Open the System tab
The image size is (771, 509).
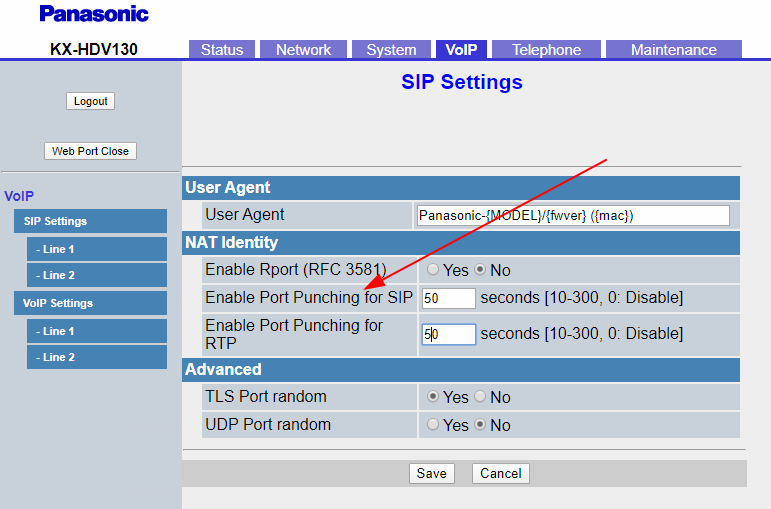(x=391, y=50)
